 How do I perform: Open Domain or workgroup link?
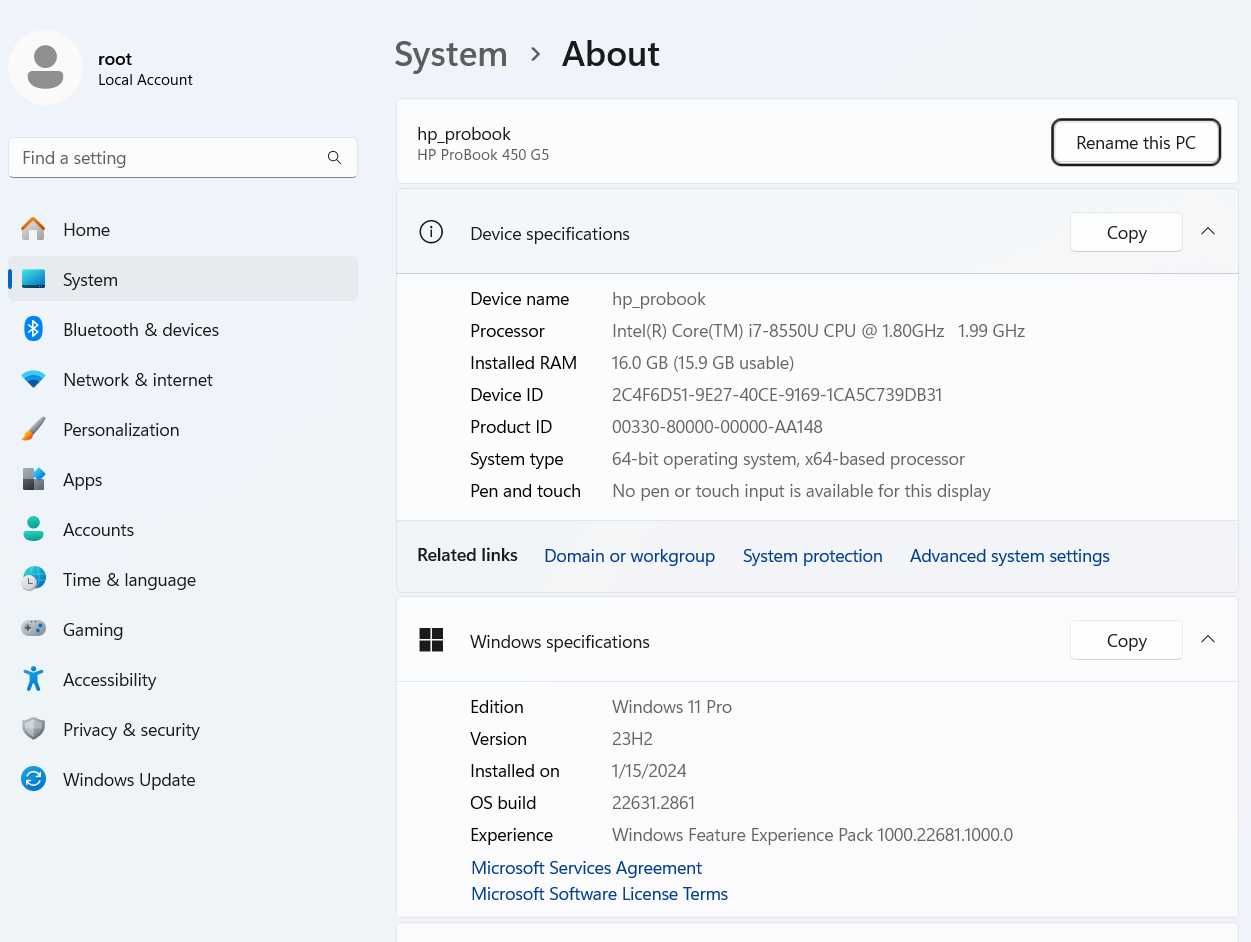coord(629,556)
